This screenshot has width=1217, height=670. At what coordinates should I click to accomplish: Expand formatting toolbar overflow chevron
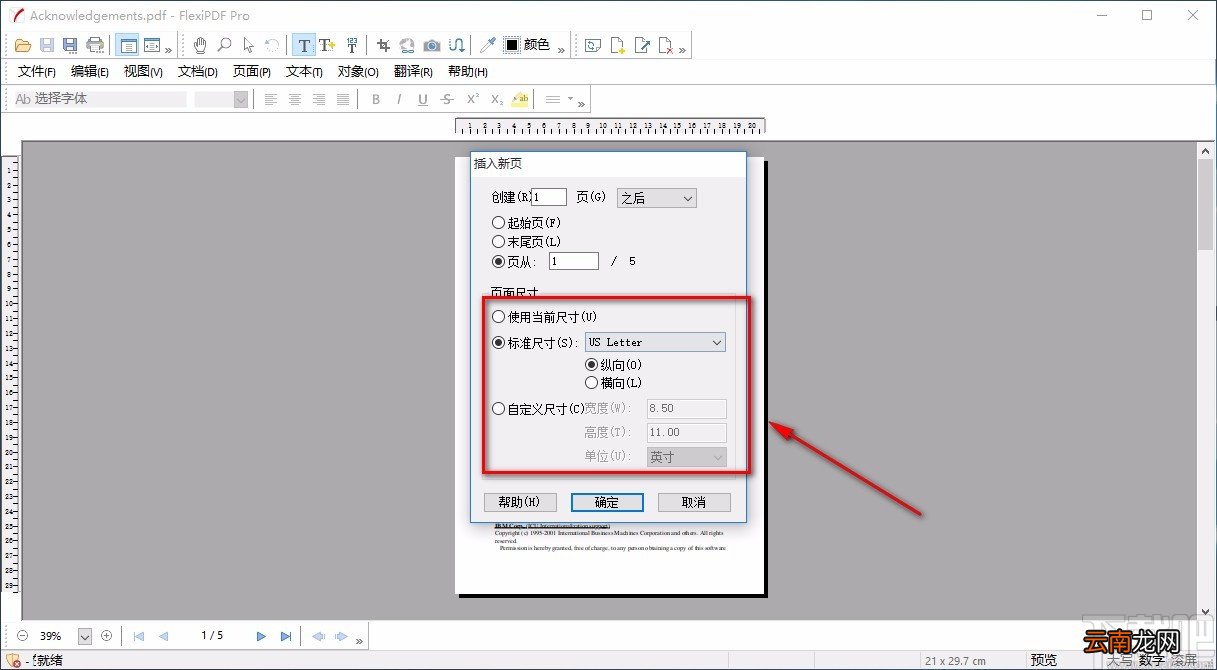pyautogui.click(x=581, y=103)
